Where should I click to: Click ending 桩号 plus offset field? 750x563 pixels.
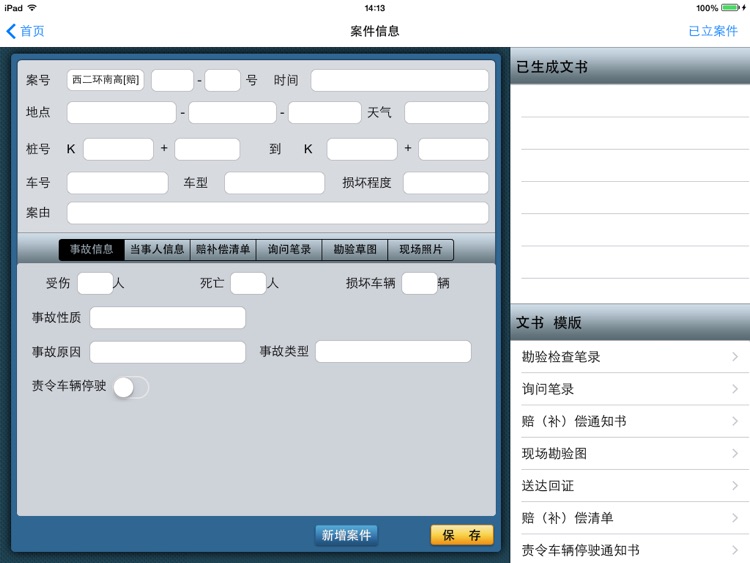(453, 149)
